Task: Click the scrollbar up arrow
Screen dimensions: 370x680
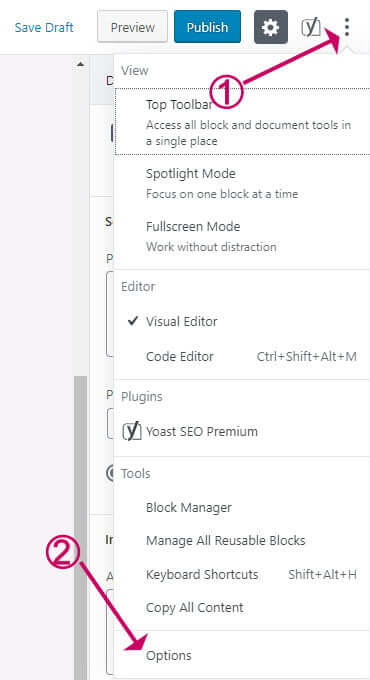Action: 80,64
